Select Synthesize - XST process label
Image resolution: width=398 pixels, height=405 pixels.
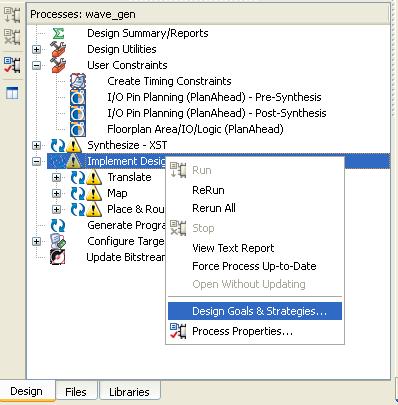coord(127,145)
